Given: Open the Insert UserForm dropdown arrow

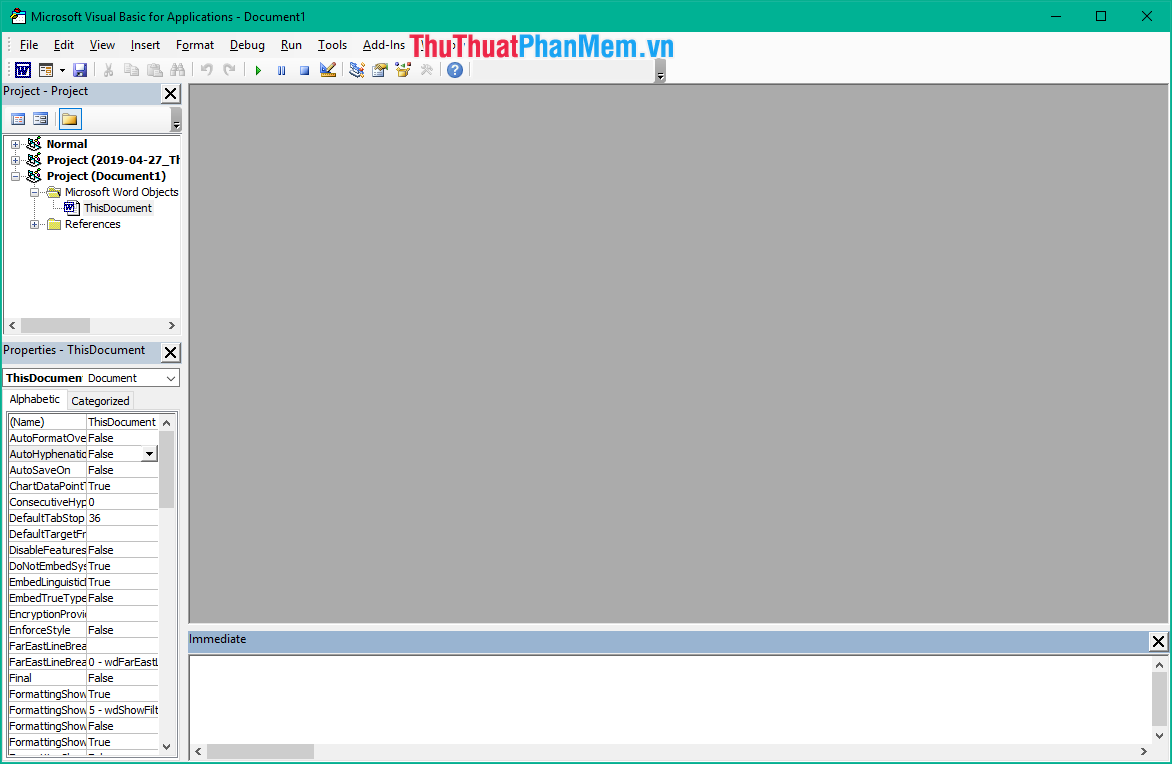Looking at the screenshot, I should pos(62,70).
